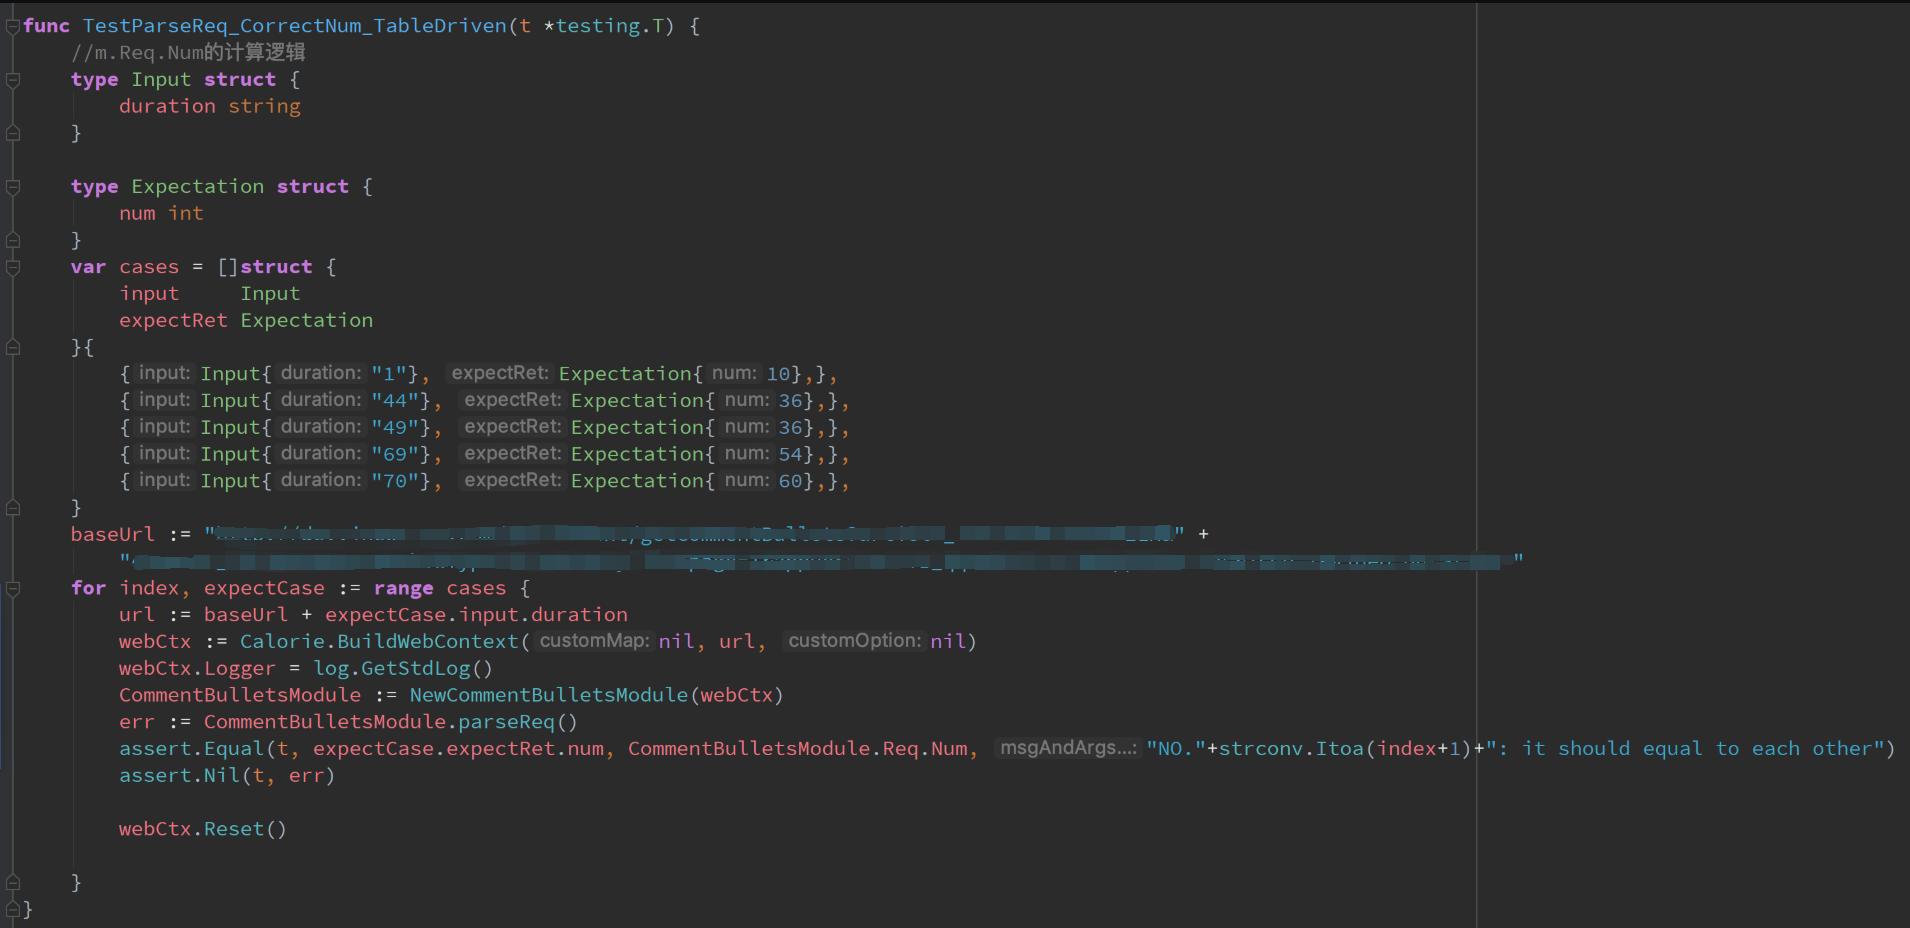This screenshot has width=1910, height=928.
Task: Click fold-end marker closing the for loop
Action: [x=13, y=882]
